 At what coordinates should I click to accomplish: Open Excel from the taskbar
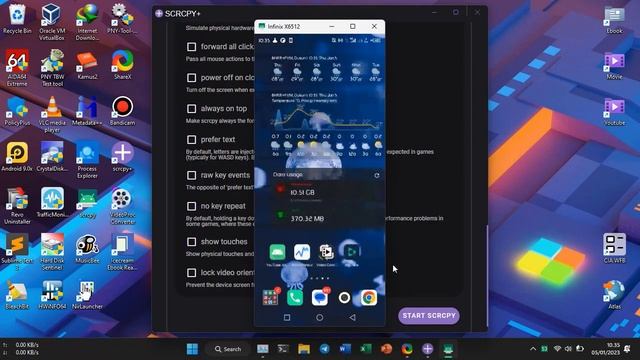point(366,349)
